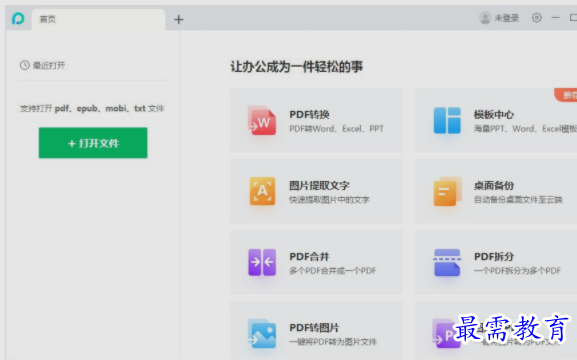This screenshot has width=577, height=360.
Task: Click the PDF转Word、Excel、PPT description
Action: [336, 128]
